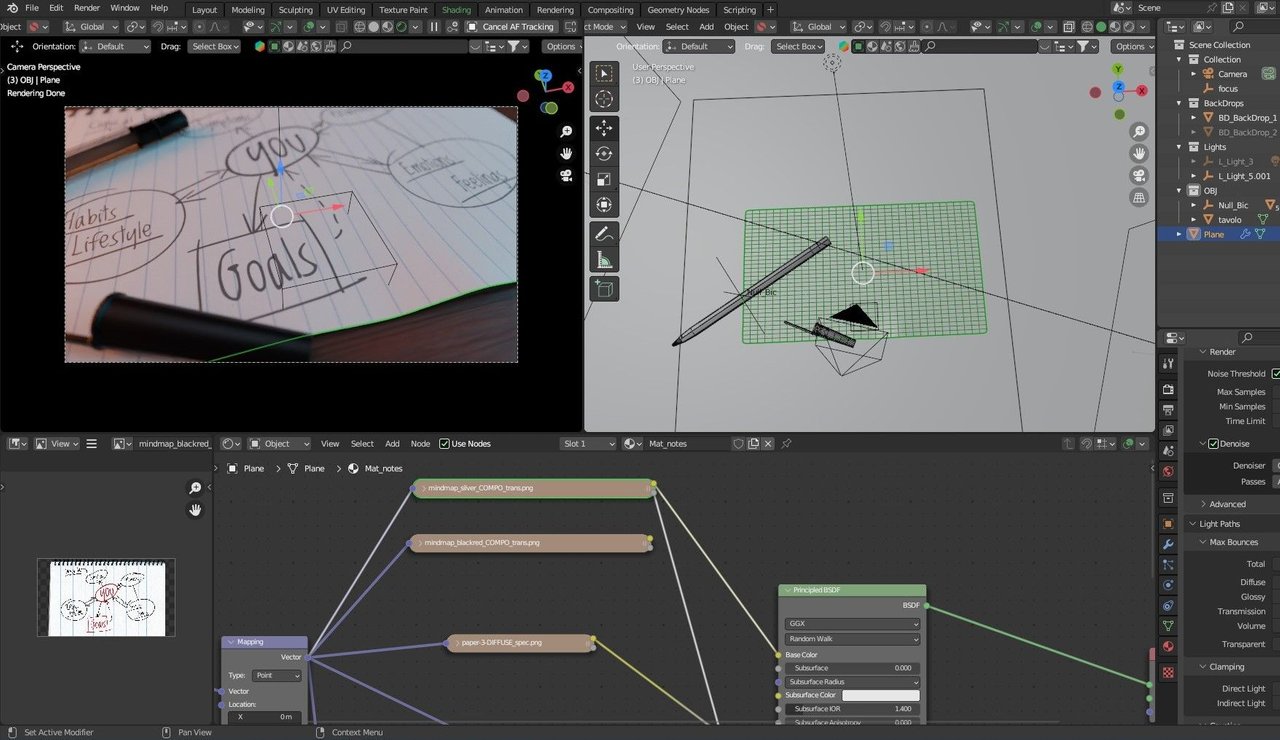1280x740 pixels.
Task: Pin the Mat_notes material with the pin icon
Action: [x=786, y=443]
